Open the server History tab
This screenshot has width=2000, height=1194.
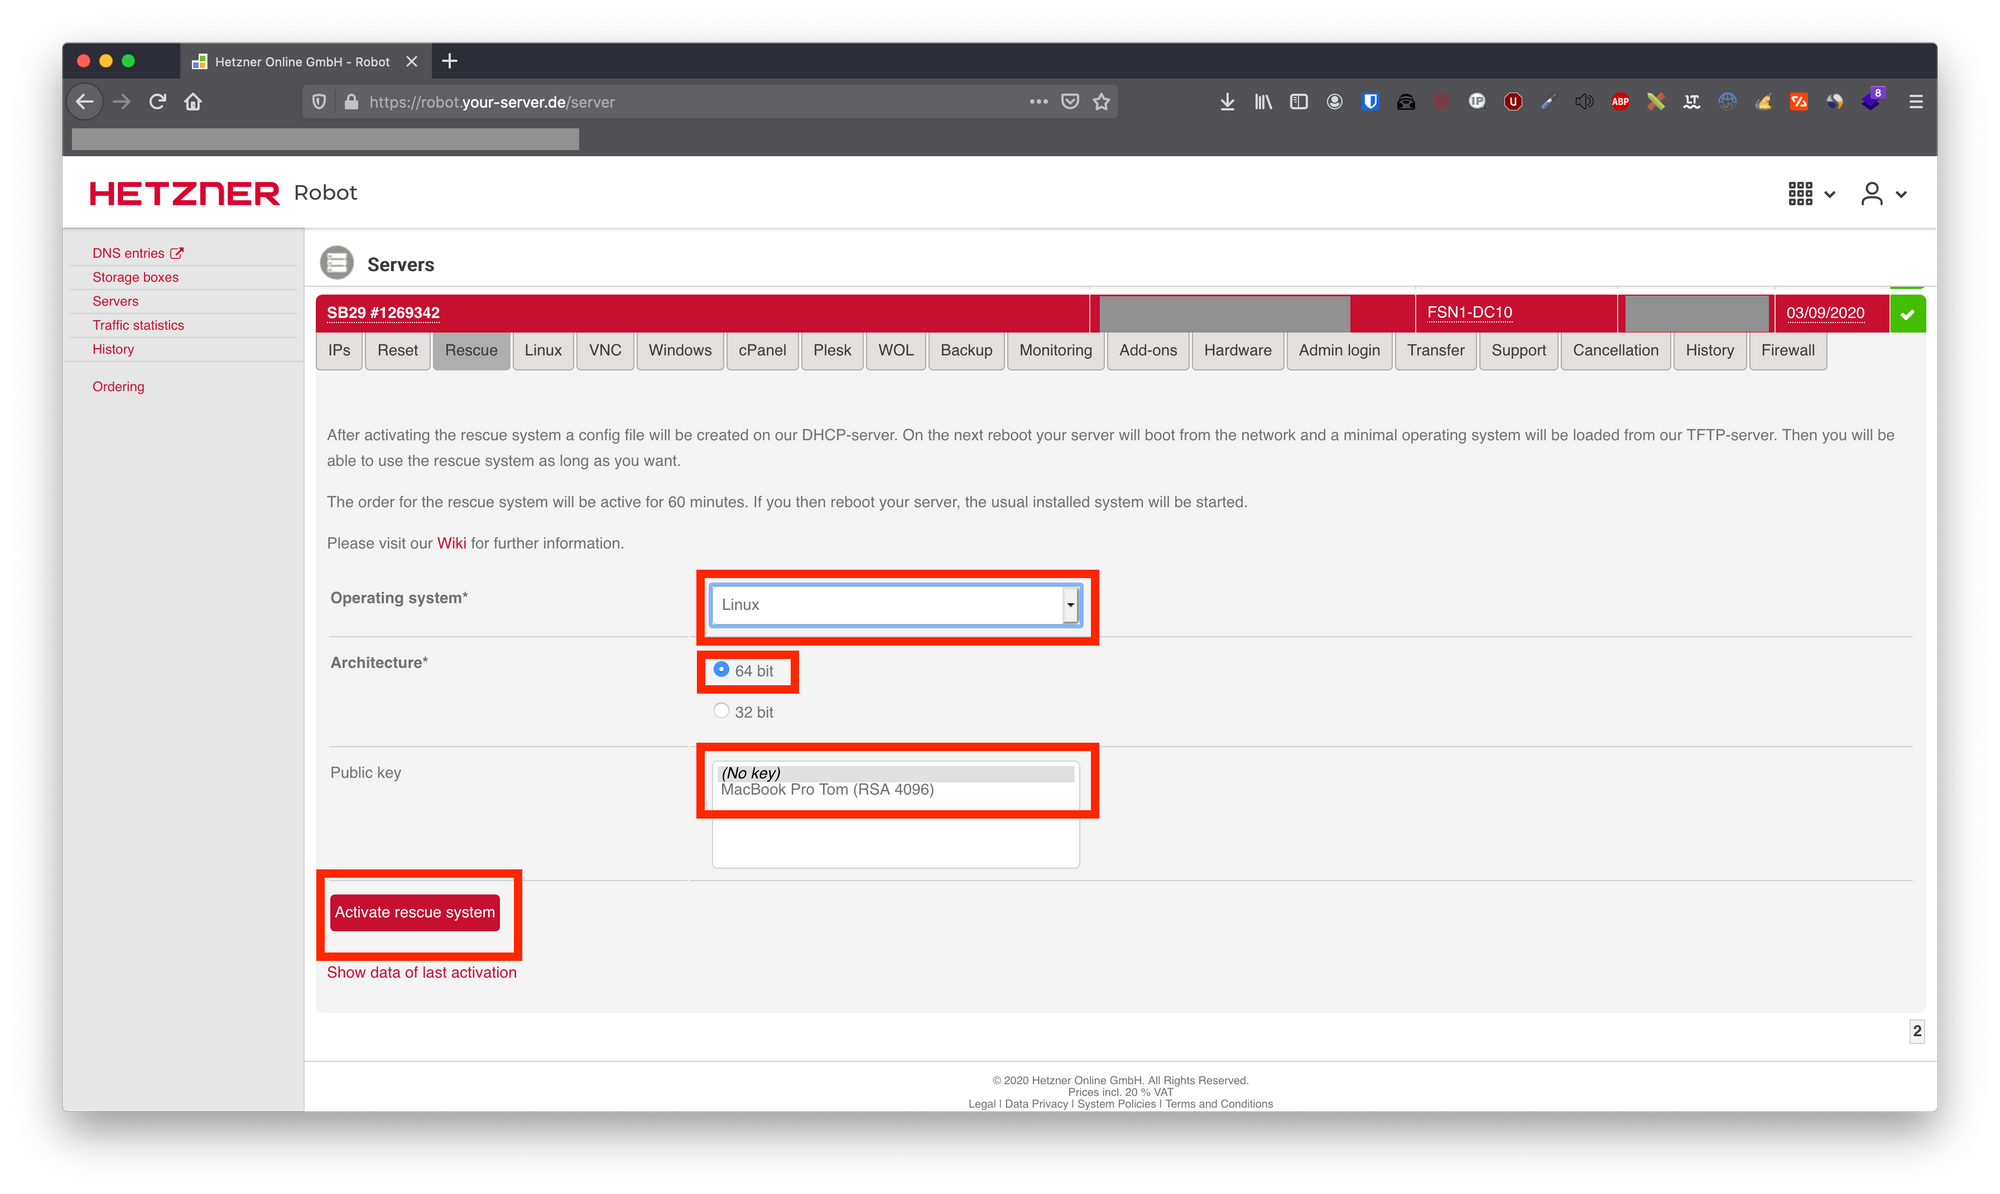[x=1710, y=351]
